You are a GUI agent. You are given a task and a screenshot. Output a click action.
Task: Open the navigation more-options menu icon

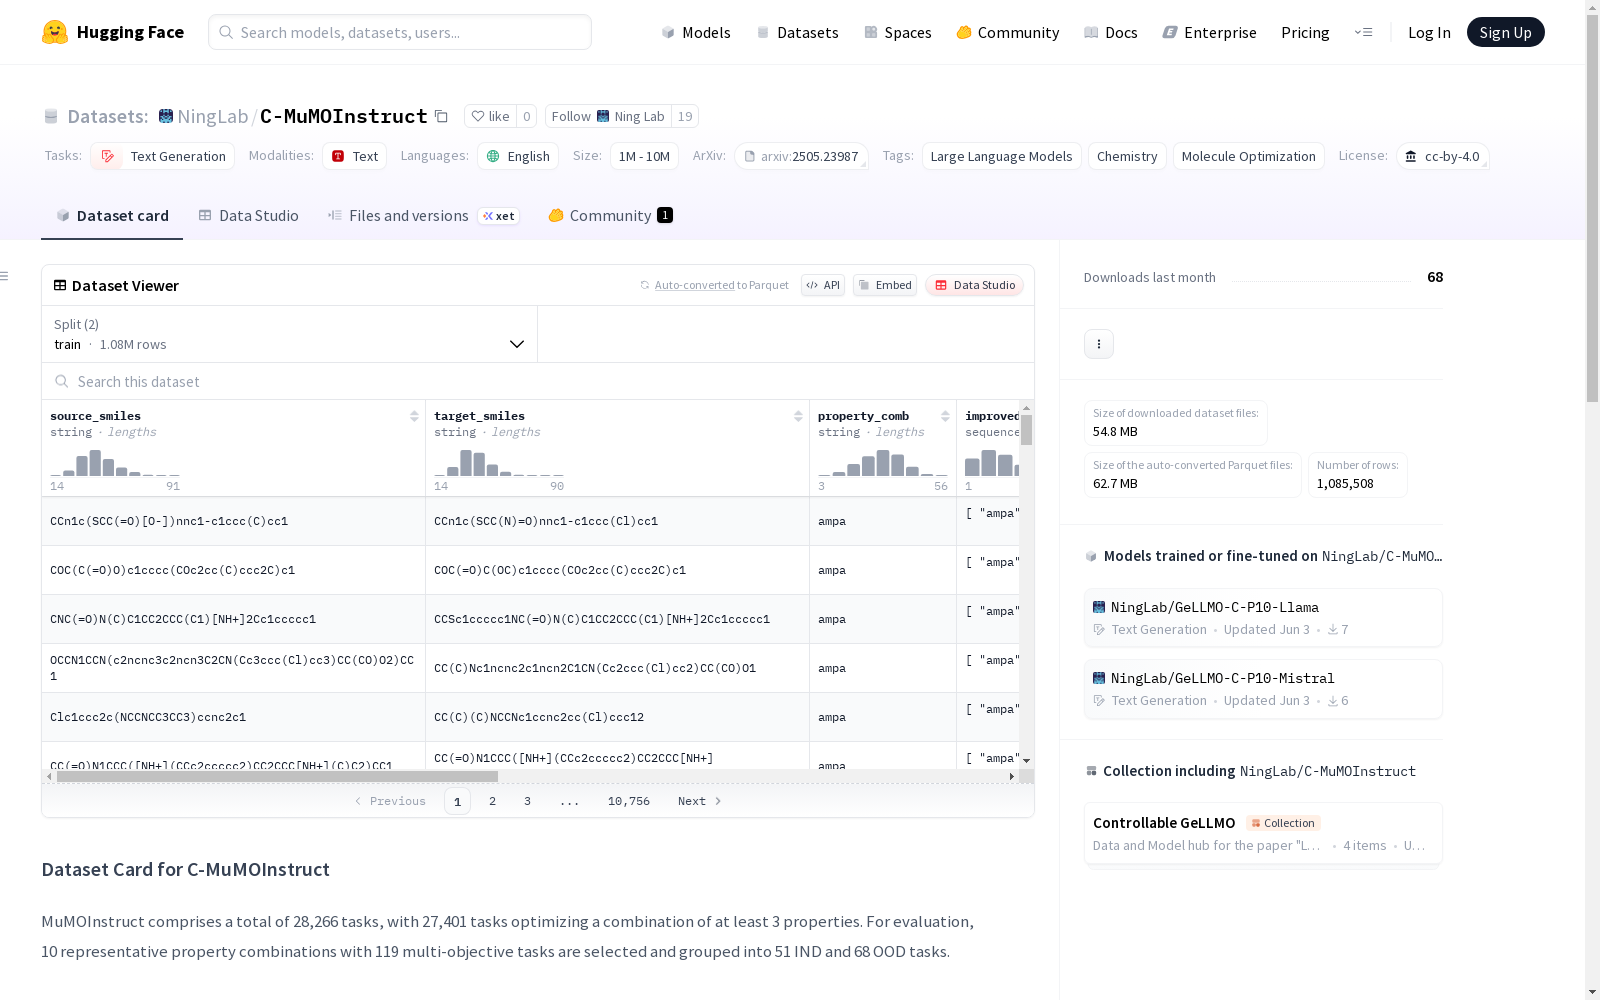[1363, 32]
